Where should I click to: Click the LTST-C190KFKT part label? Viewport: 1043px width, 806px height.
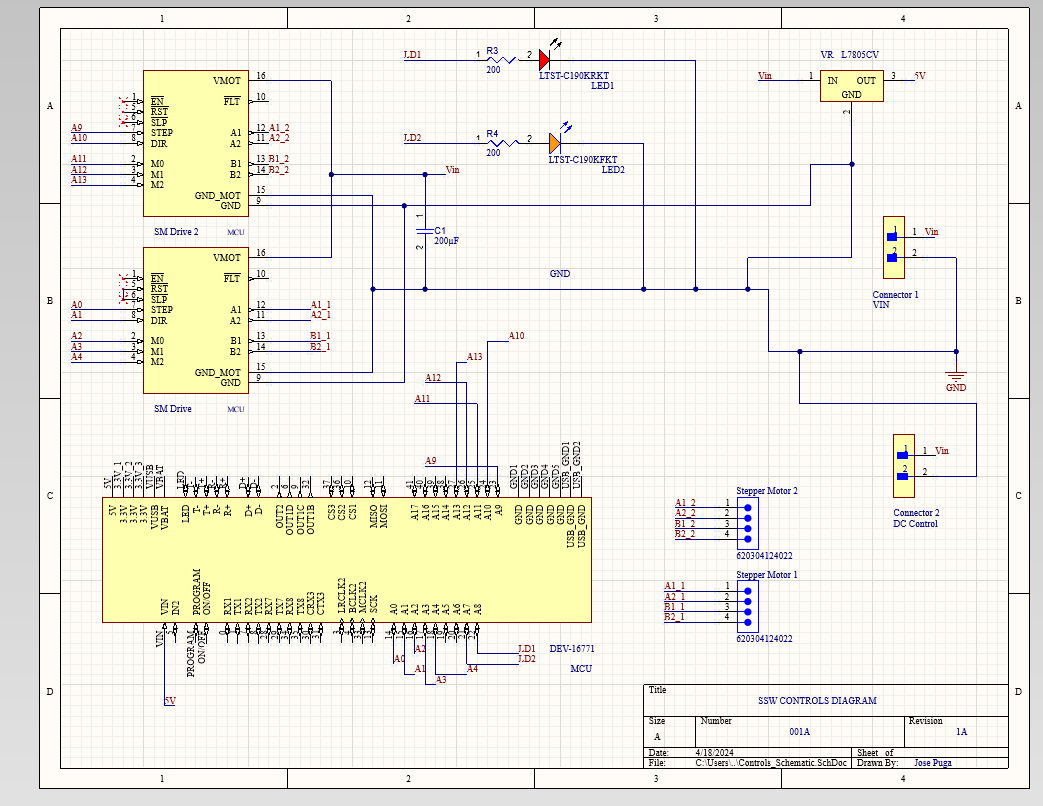(x=583, y=160)
